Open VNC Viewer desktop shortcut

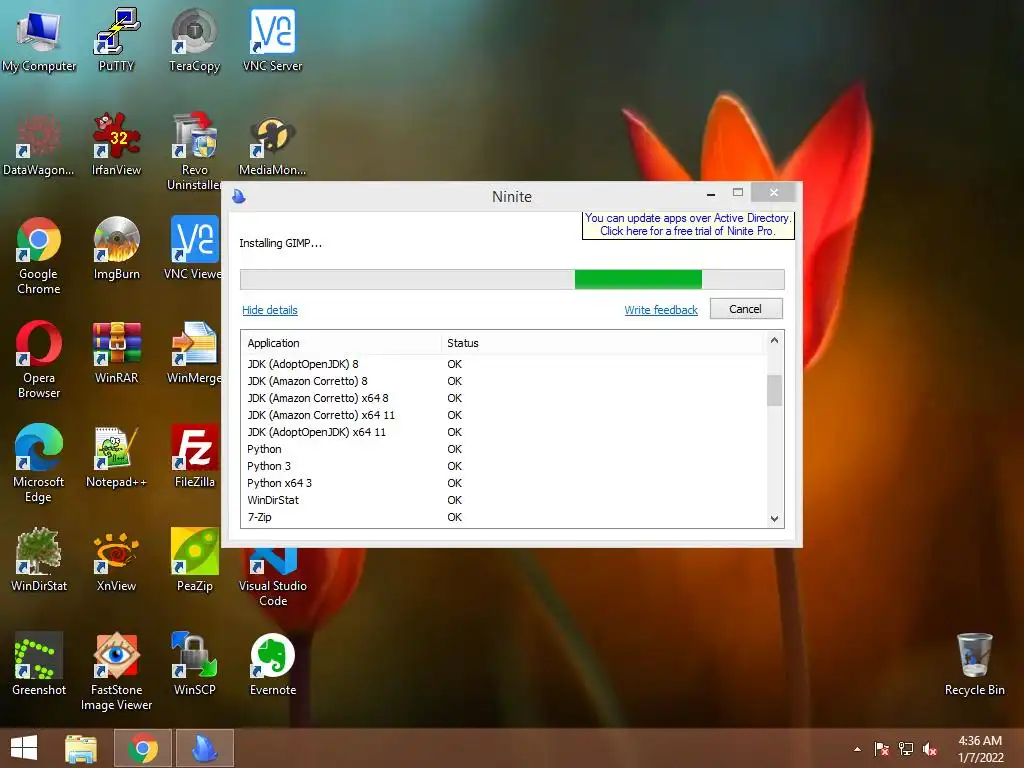pyautogui.click(x=194, y=248)
